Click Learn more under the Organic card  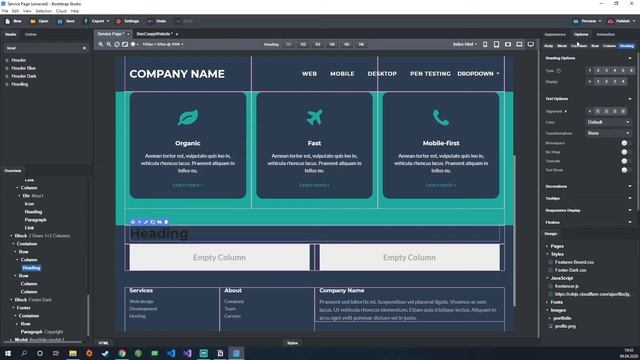tap(187, 185)
